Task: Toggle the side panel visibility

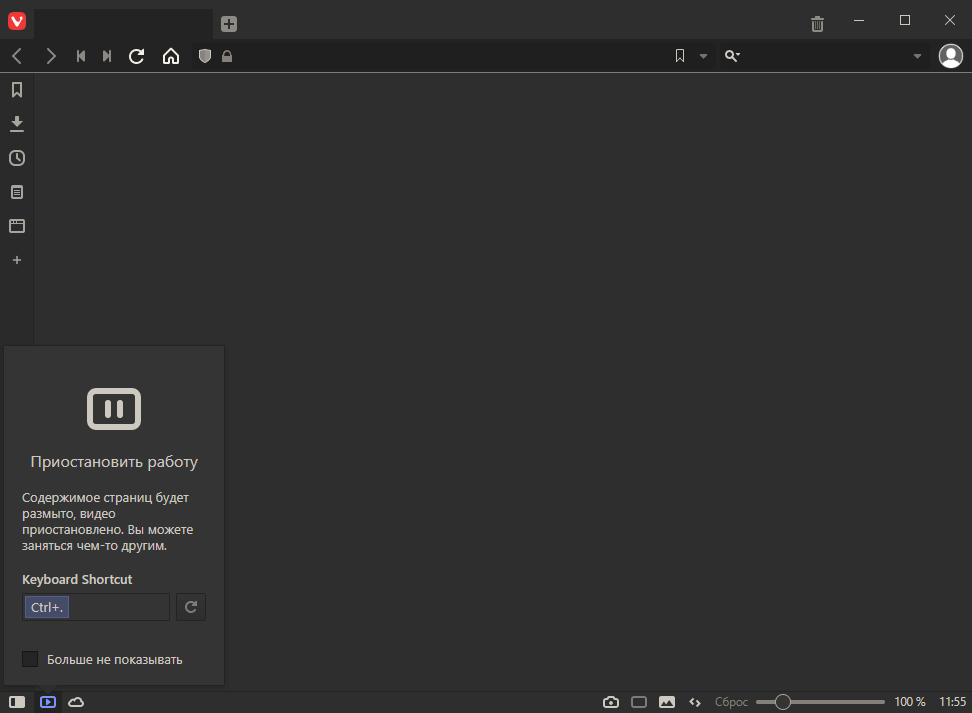Action: click(x=17, y=702)
